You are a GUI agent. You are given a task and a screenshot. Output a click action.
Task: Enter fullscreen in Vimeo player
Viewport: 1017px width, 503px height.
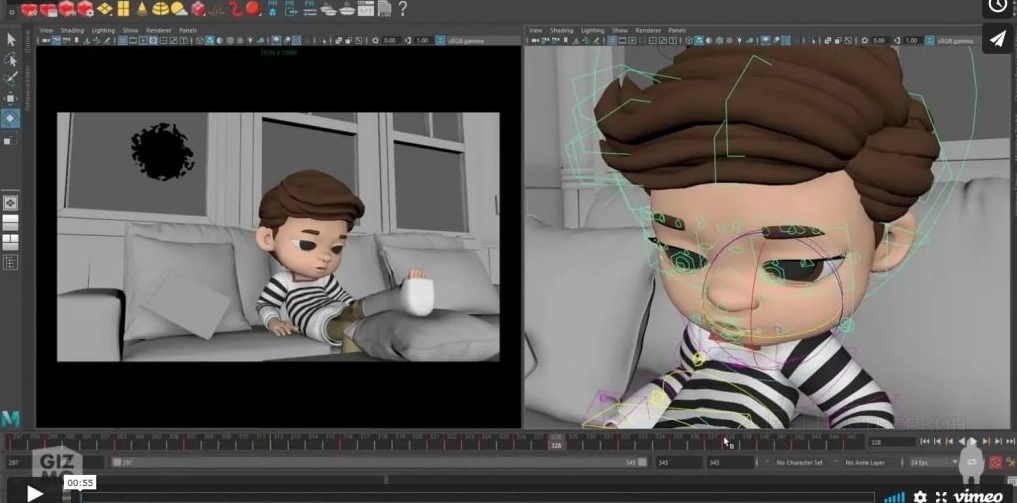coord(941,497)
